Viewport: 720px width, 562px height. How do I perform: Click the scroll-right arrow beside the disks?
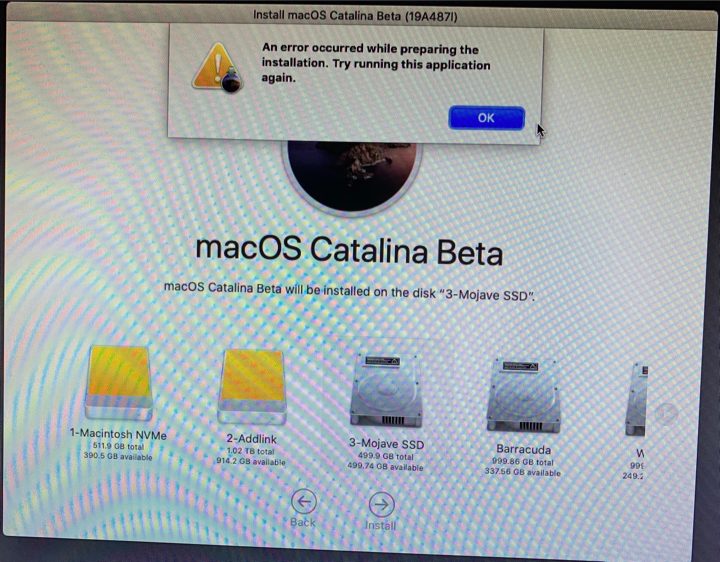point(665,414)
